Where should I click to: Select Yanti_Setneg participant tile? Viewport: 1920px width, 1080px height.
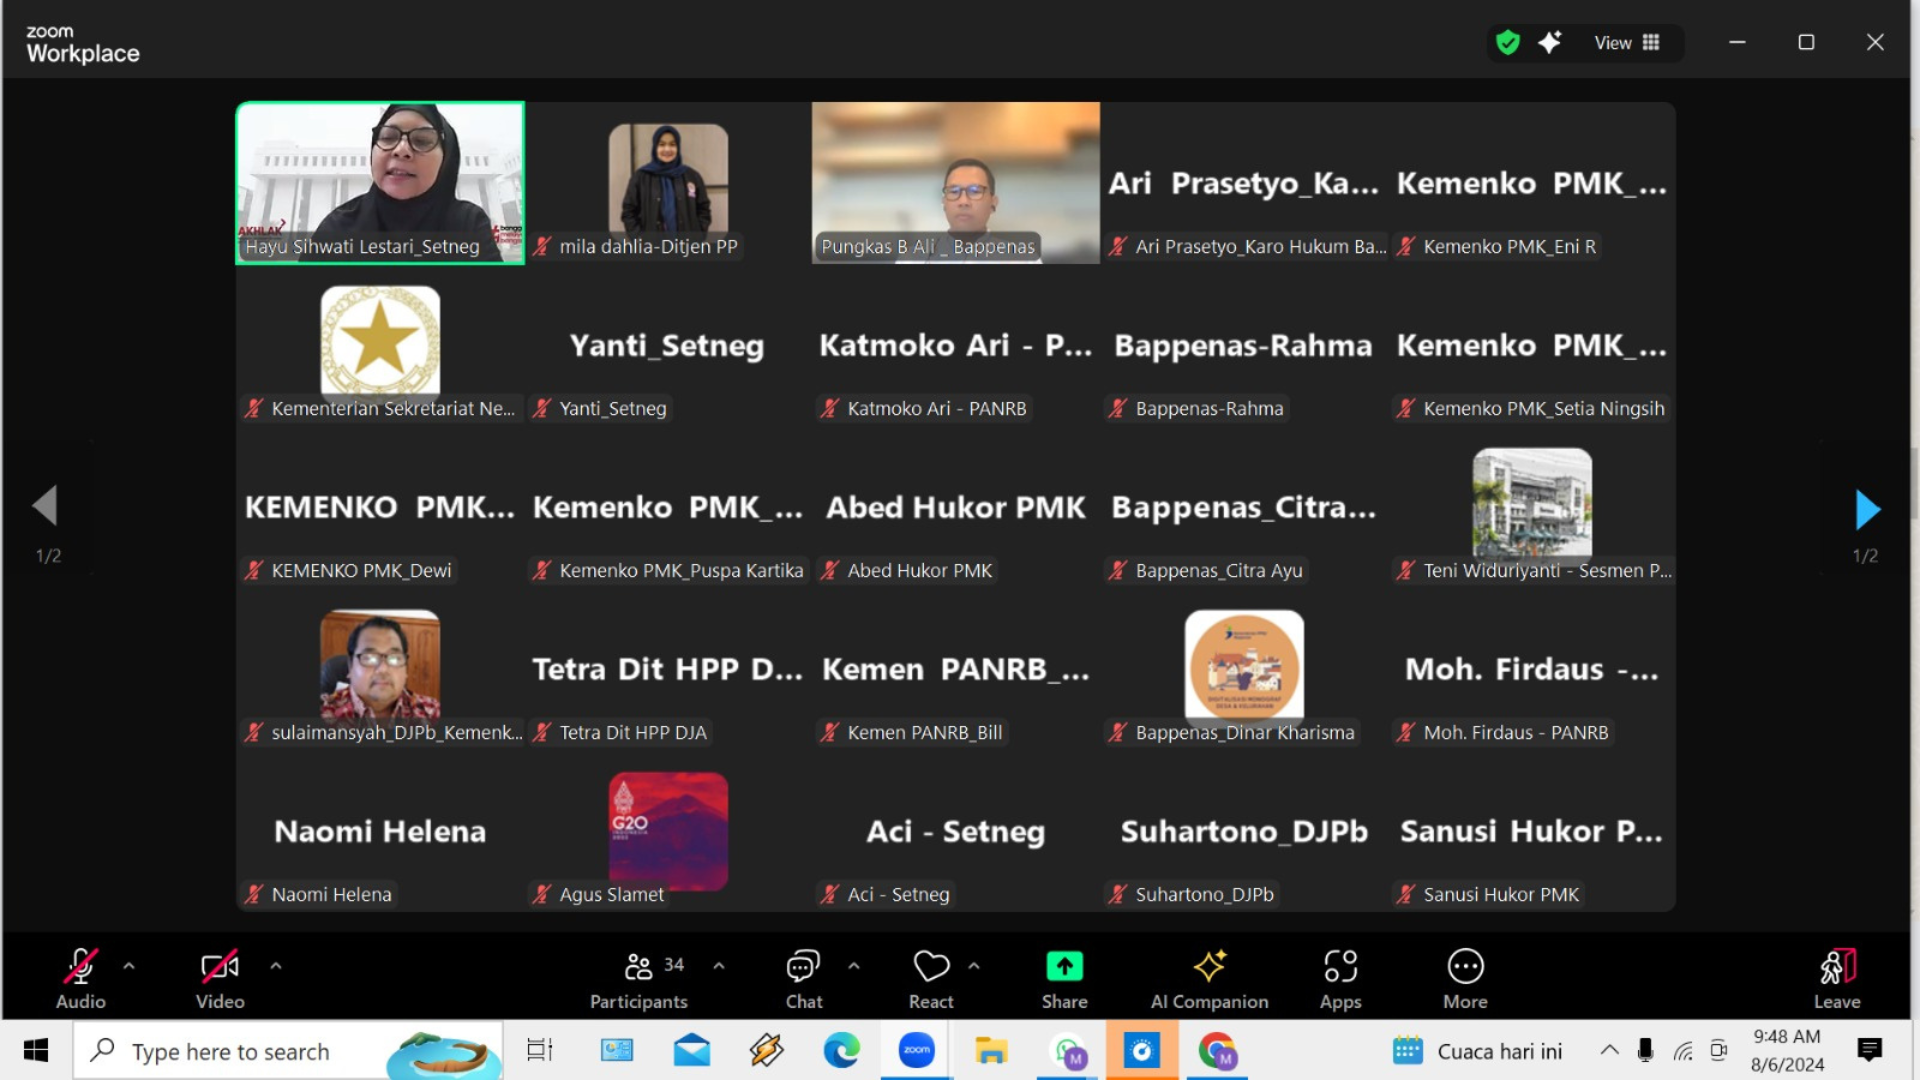668,345
